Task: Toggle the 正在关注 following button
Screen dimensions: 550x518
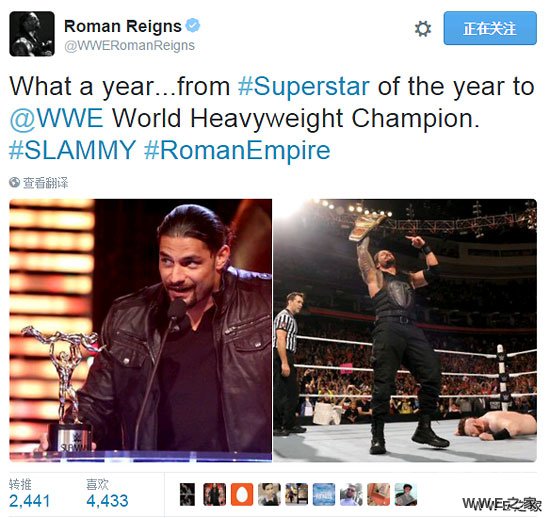Action: pos(490,28)
